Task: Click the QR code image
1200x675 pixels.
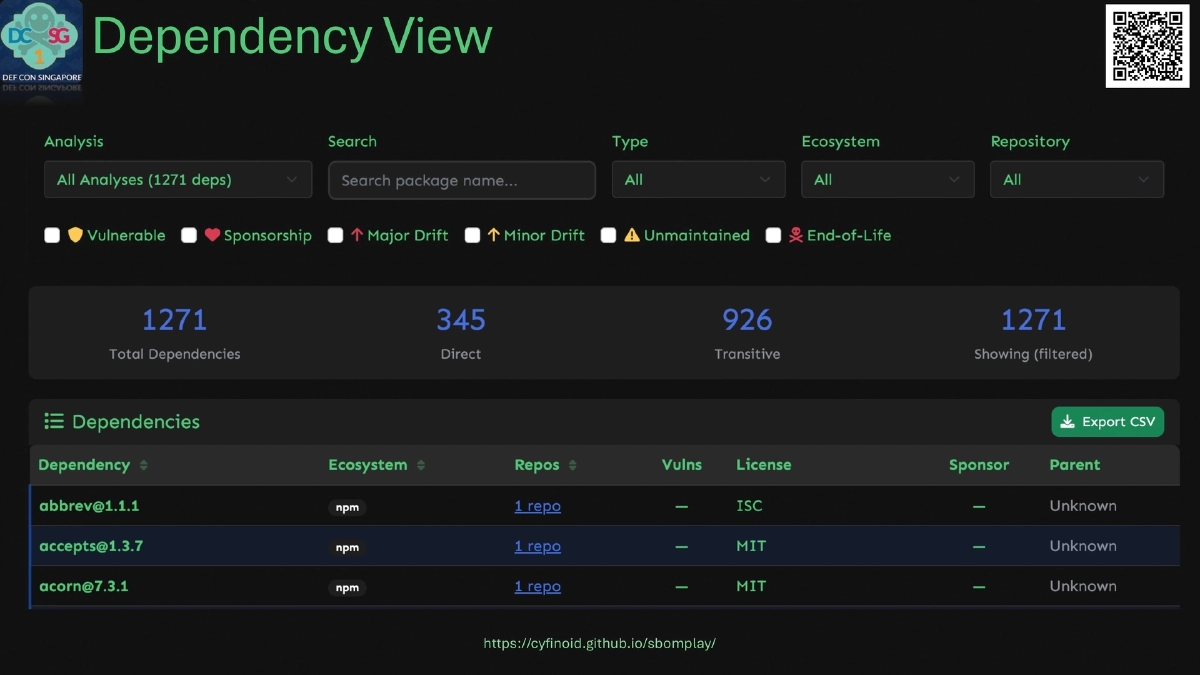Action: (x=1146, y=46)
